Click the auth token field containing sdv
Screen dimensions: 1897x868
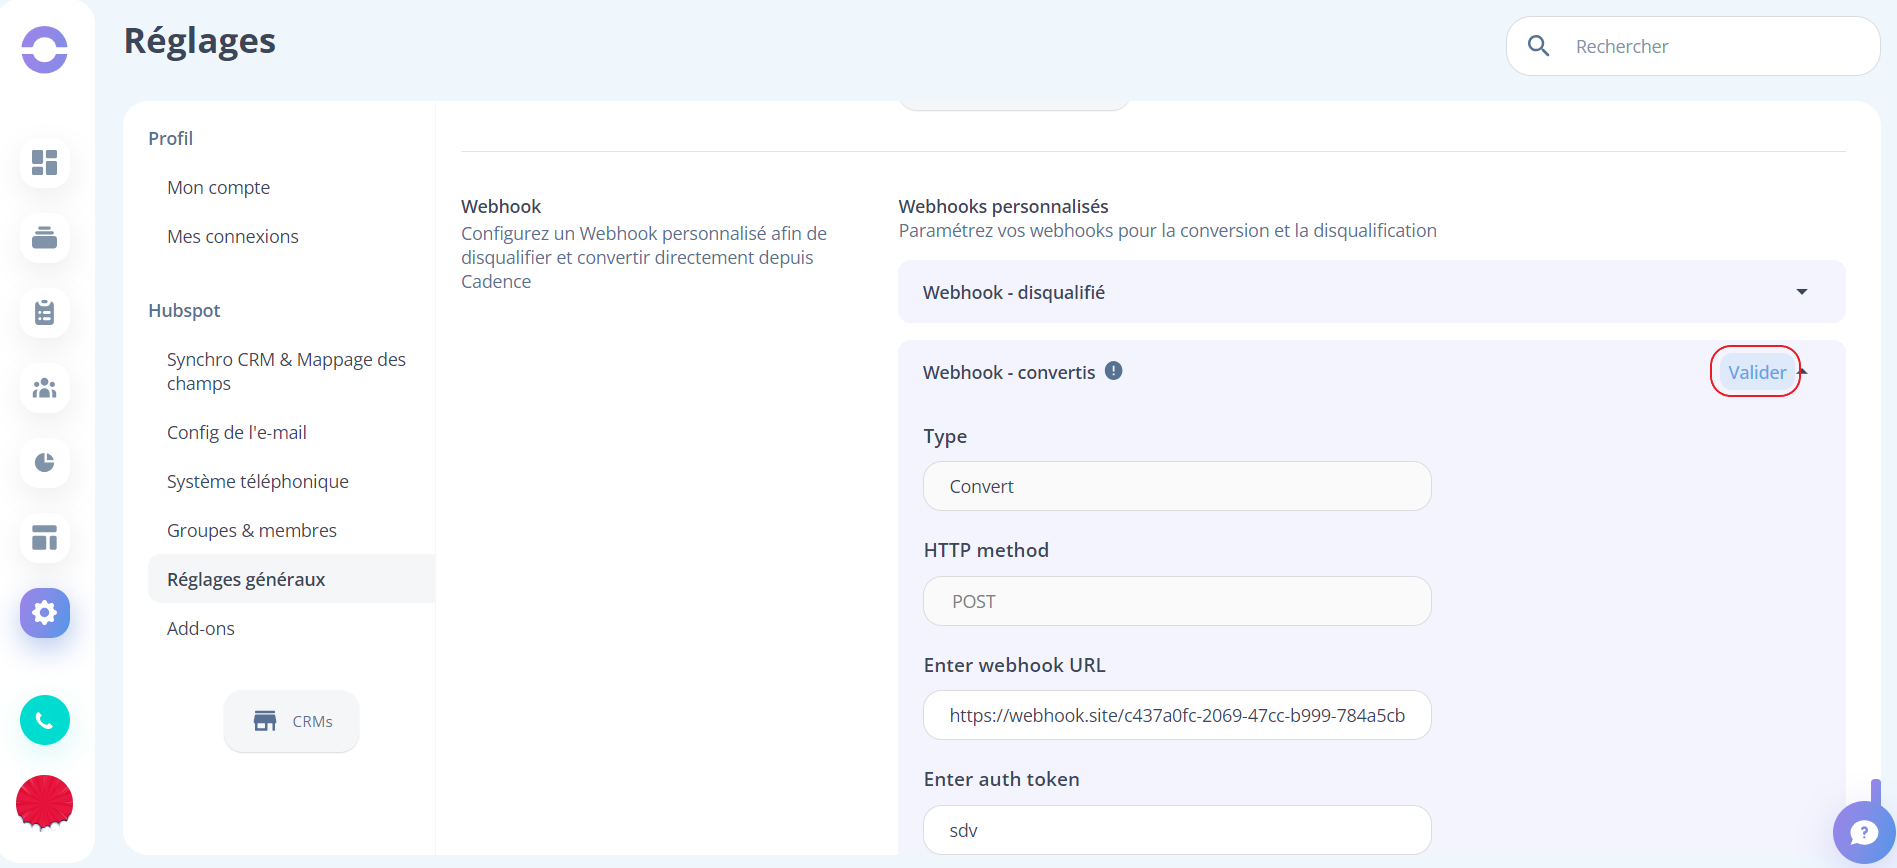point(1177,830)
